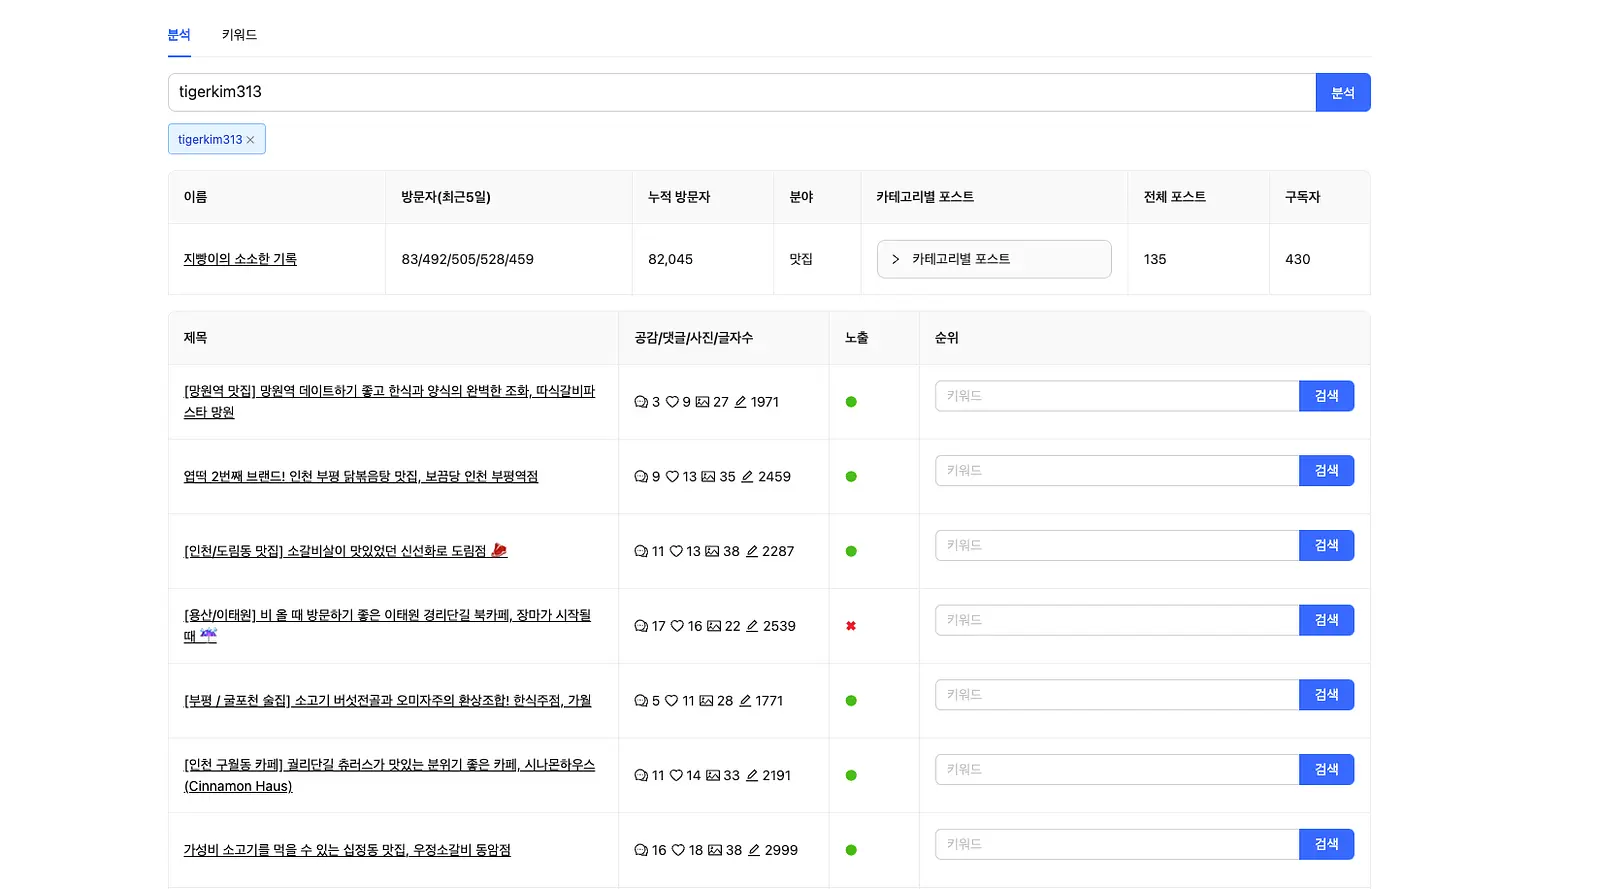Open the 망원역 맛집 post link
Viewport: 1600px width, 889px height.
tap(389, 401)
